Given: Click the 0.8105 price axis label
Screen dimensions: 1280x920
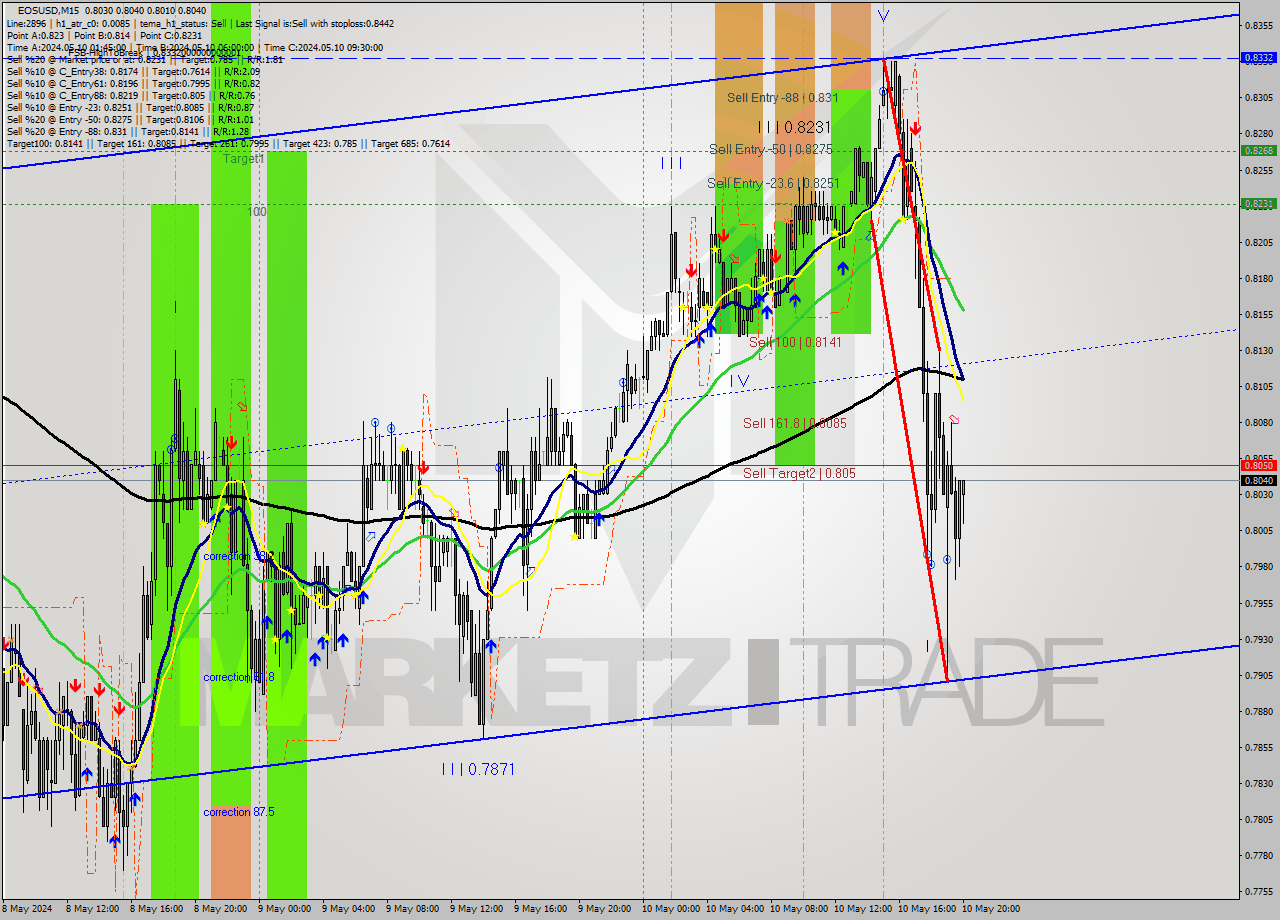Looking at the screenshot, I should tap(1257, 386).
